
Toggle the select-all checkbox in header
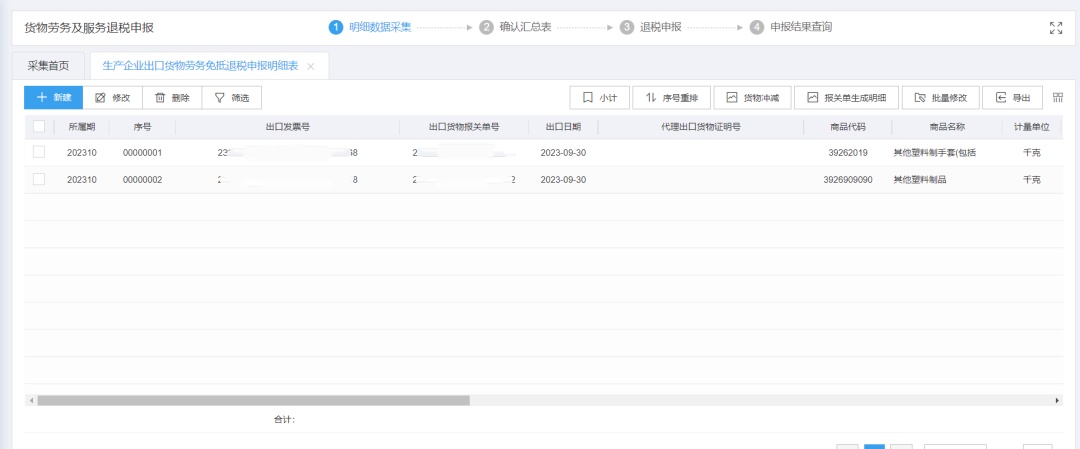(x=39, y=127)
